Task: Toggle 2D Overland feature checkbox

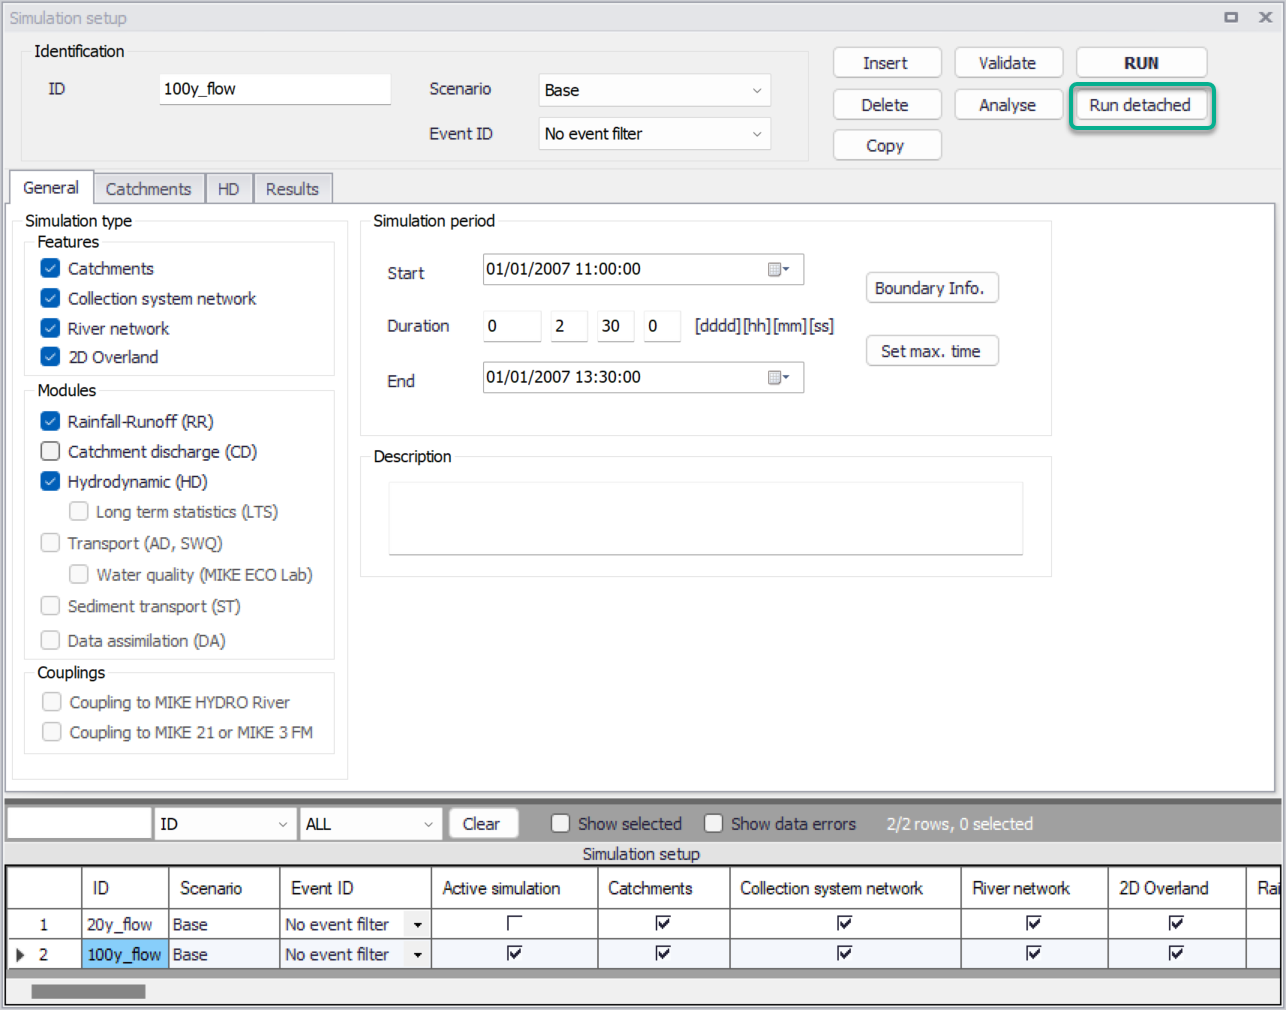Action: pos(50,357)
